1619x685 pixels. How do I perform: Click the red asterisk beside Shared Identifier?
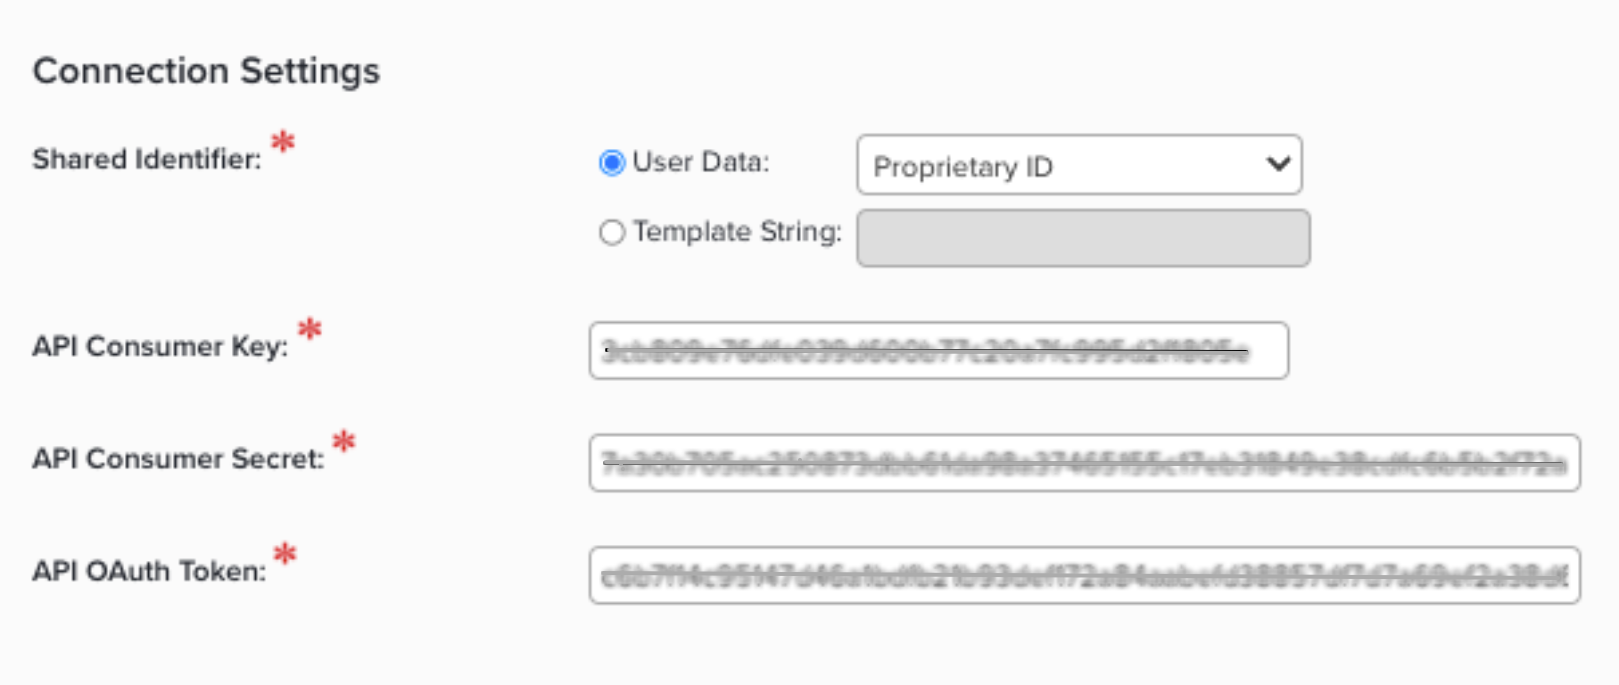pyautogui.click(x=283, y=142)
